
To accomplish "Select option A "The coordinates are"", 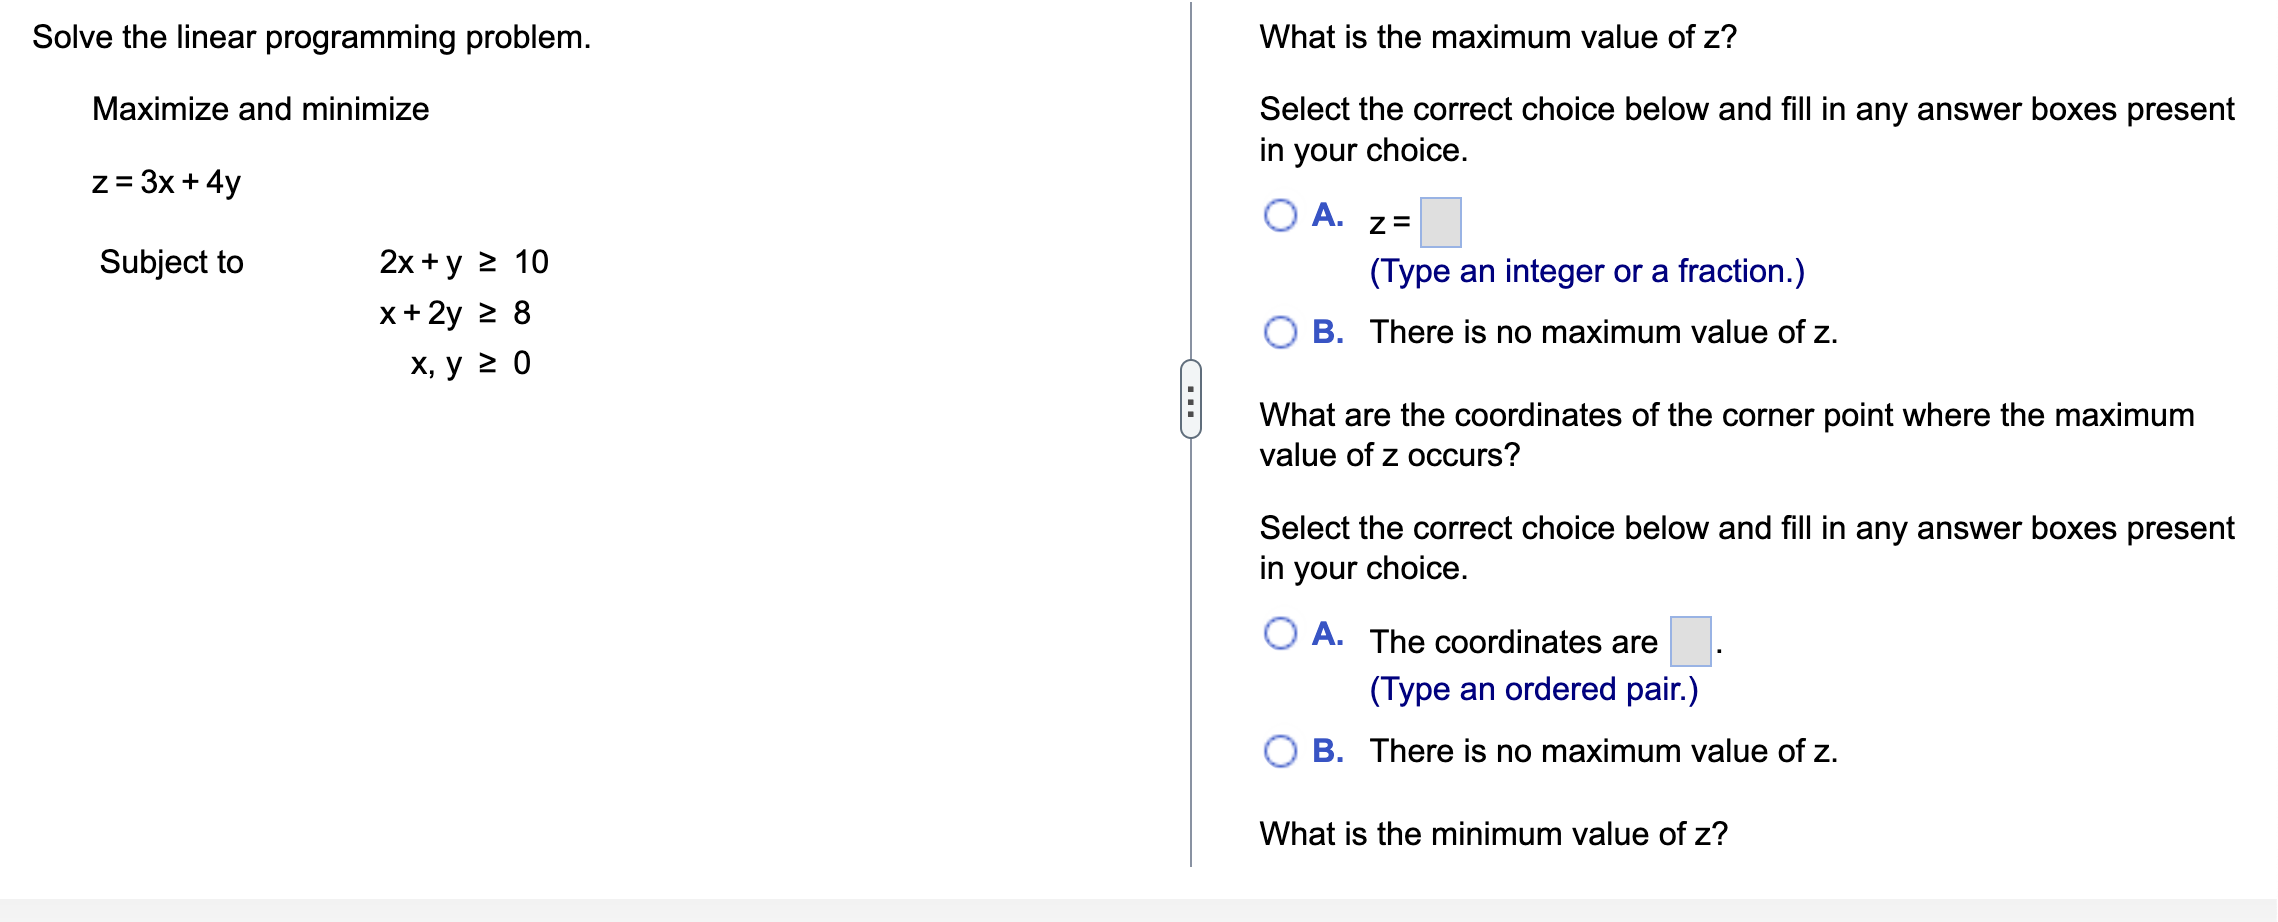I will point(1280,633).
